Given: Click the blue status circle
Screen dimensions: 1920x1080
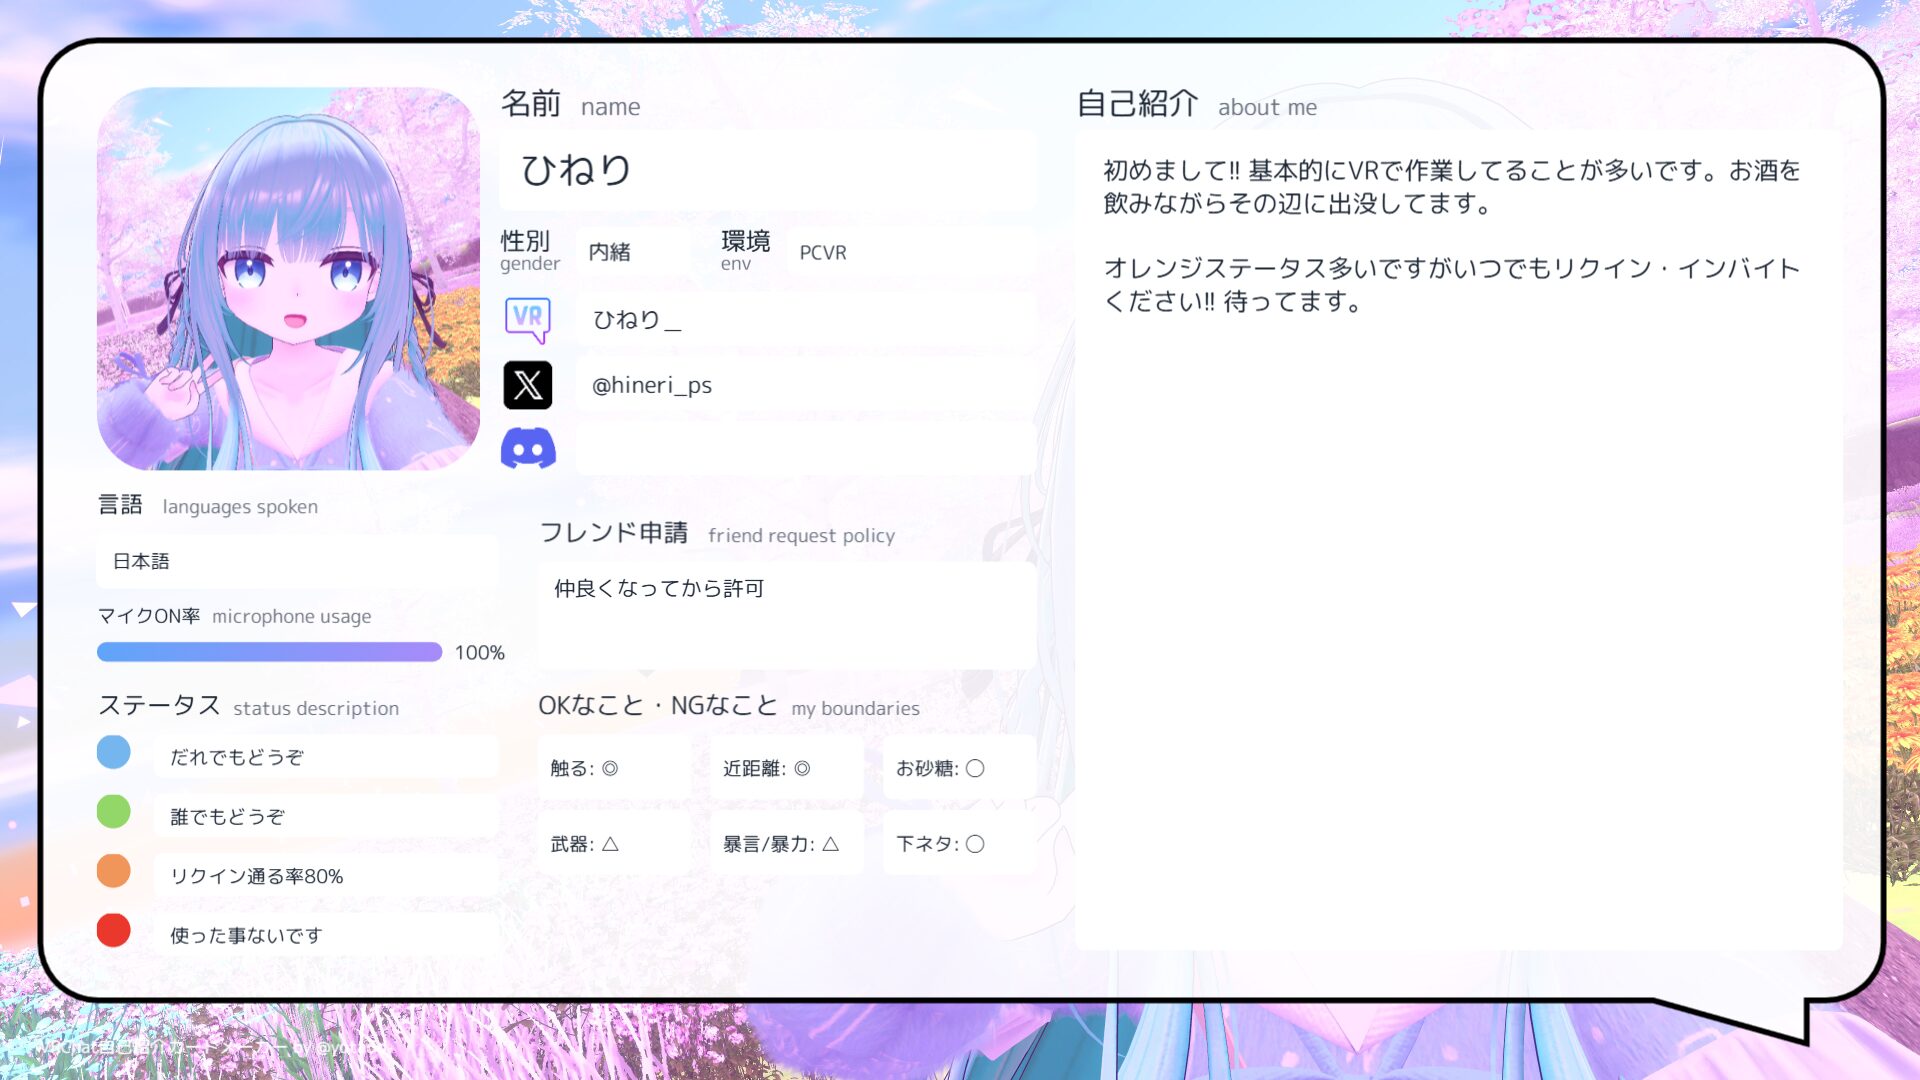Looking at the screenshot, I should (x=114, y=752).
